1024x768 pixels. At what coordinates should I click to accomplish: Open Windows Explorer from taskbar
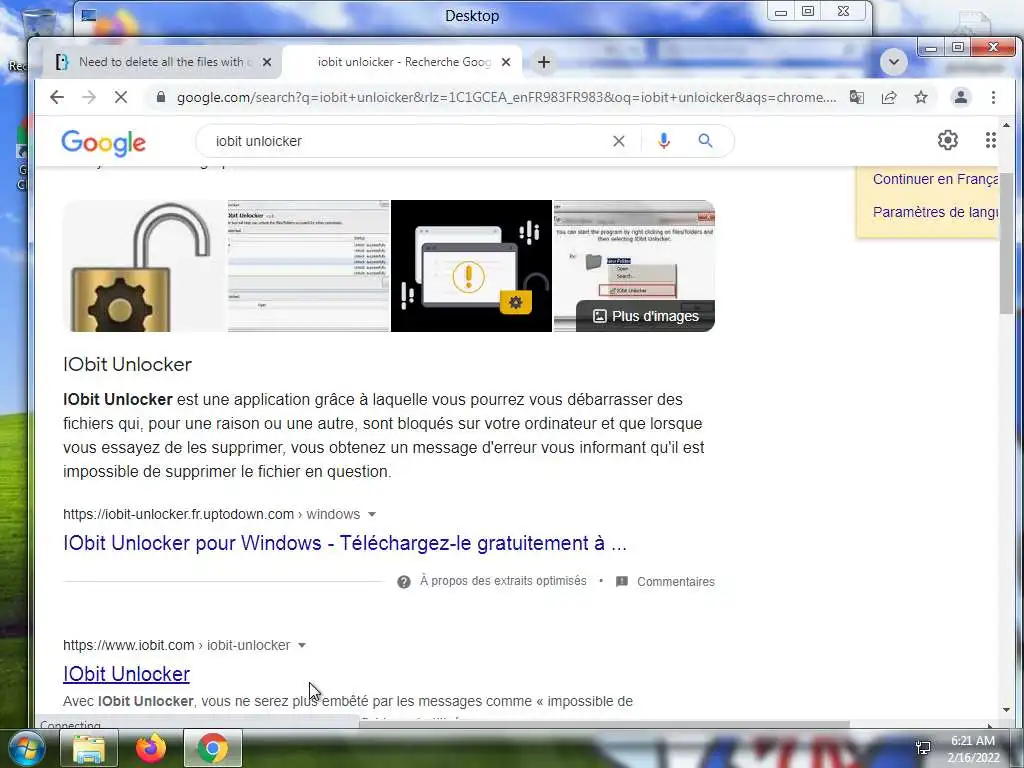tap(89, 748)
